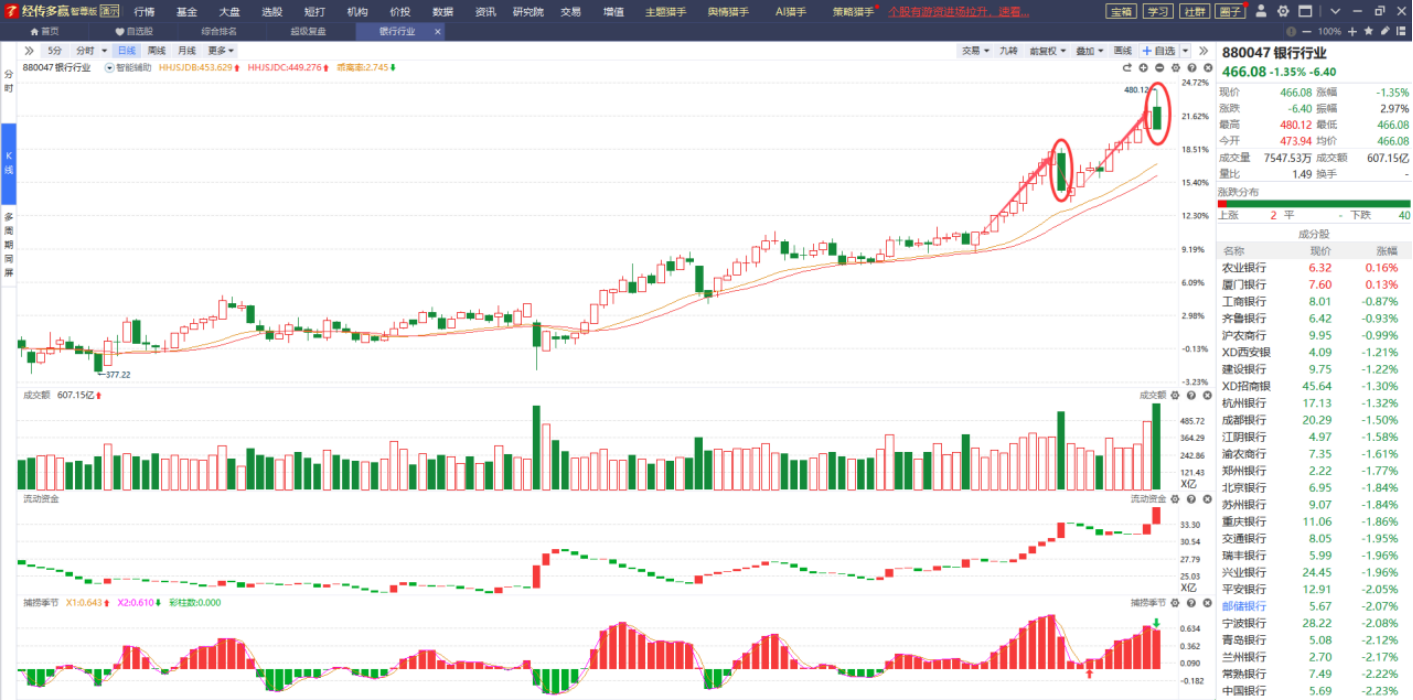Switch chart to 日线 period
Viewport: 1413px width, 700px height.
pos(127,50)
